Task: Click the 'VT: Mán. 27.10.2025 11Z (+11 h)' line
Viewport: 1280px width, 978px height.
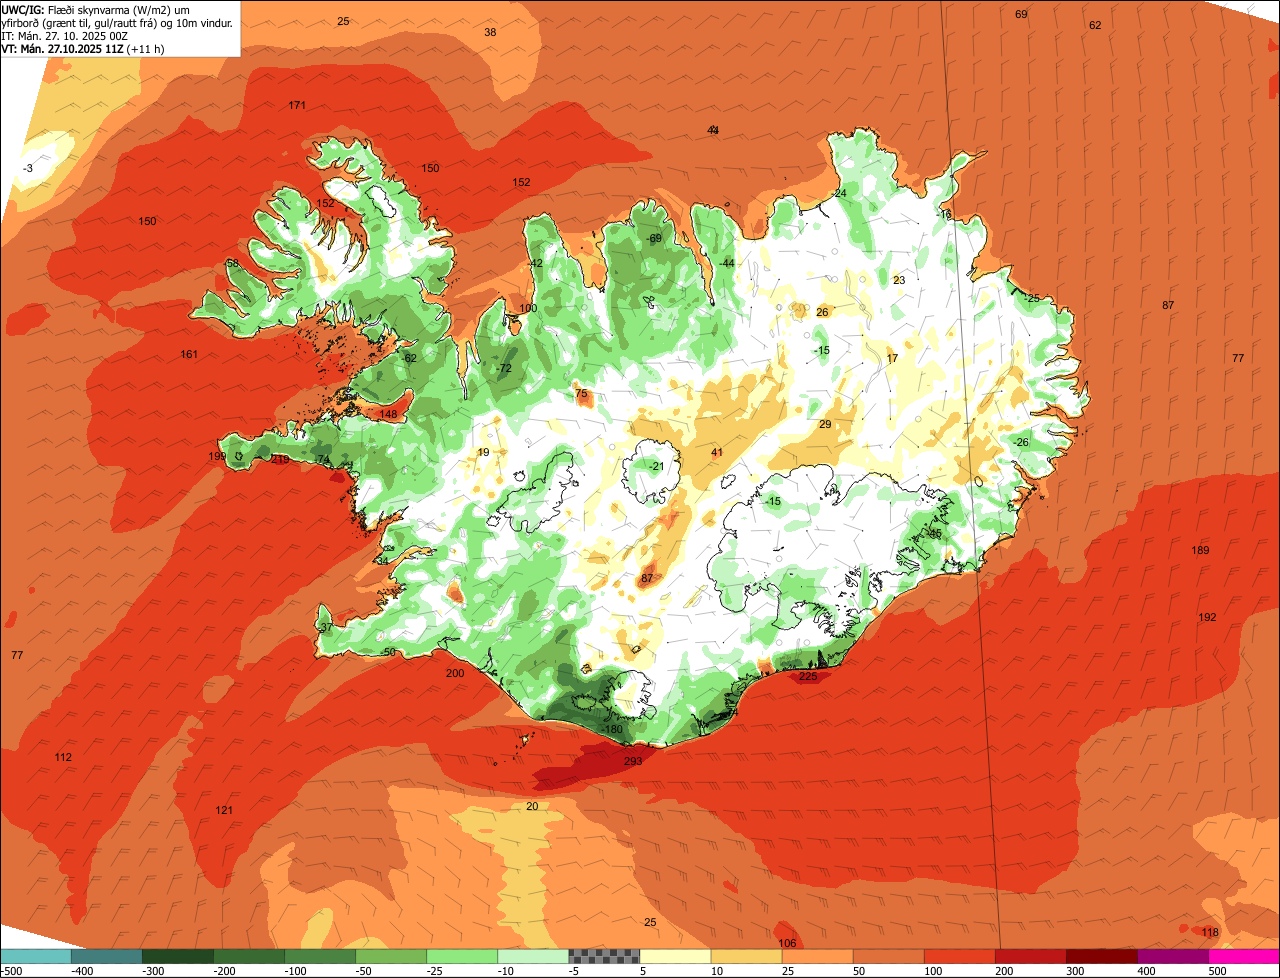Action: [x=84, y=49]
